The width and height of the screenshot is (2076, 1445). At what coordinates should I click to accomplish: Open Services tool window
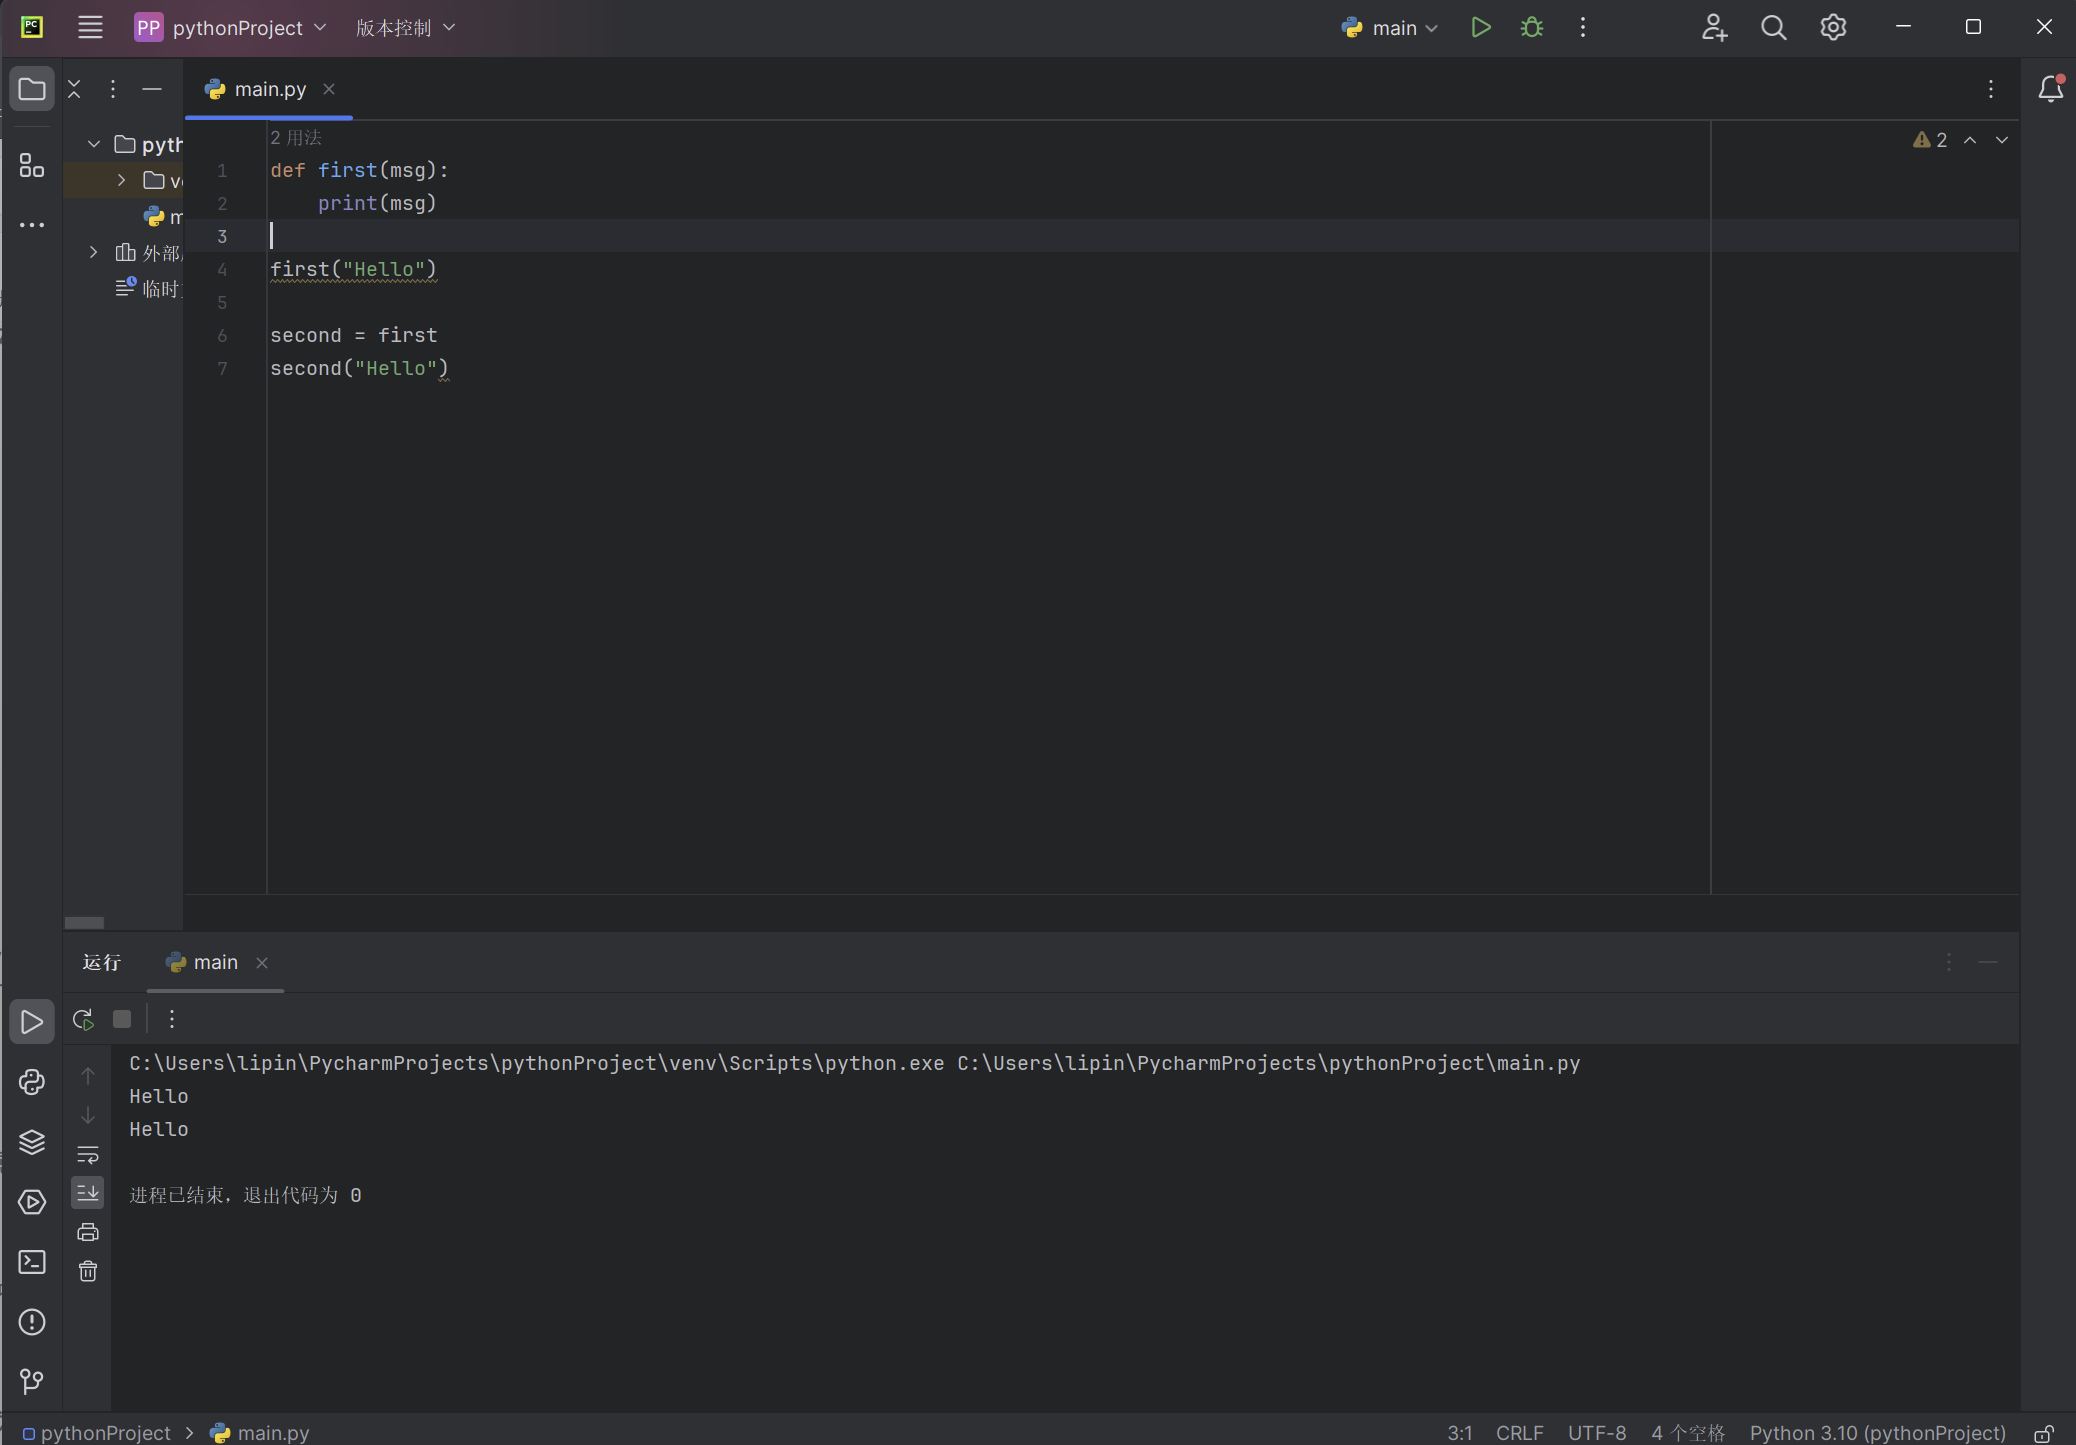coord(32,1202)
